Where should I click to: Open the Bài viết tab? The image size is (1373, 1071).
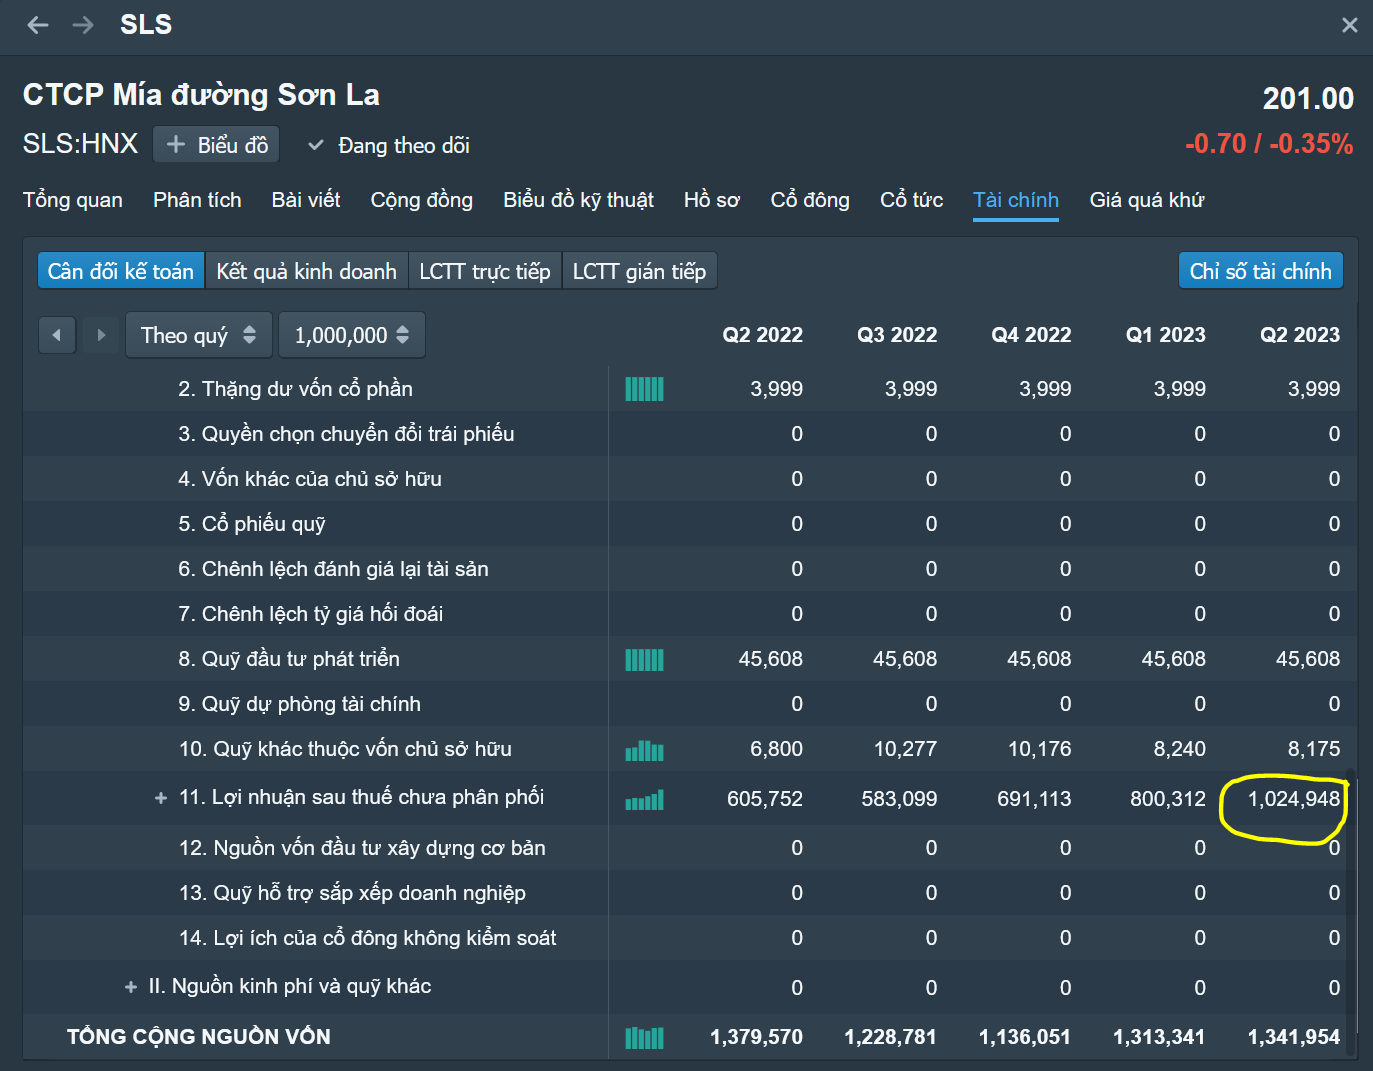306,200
